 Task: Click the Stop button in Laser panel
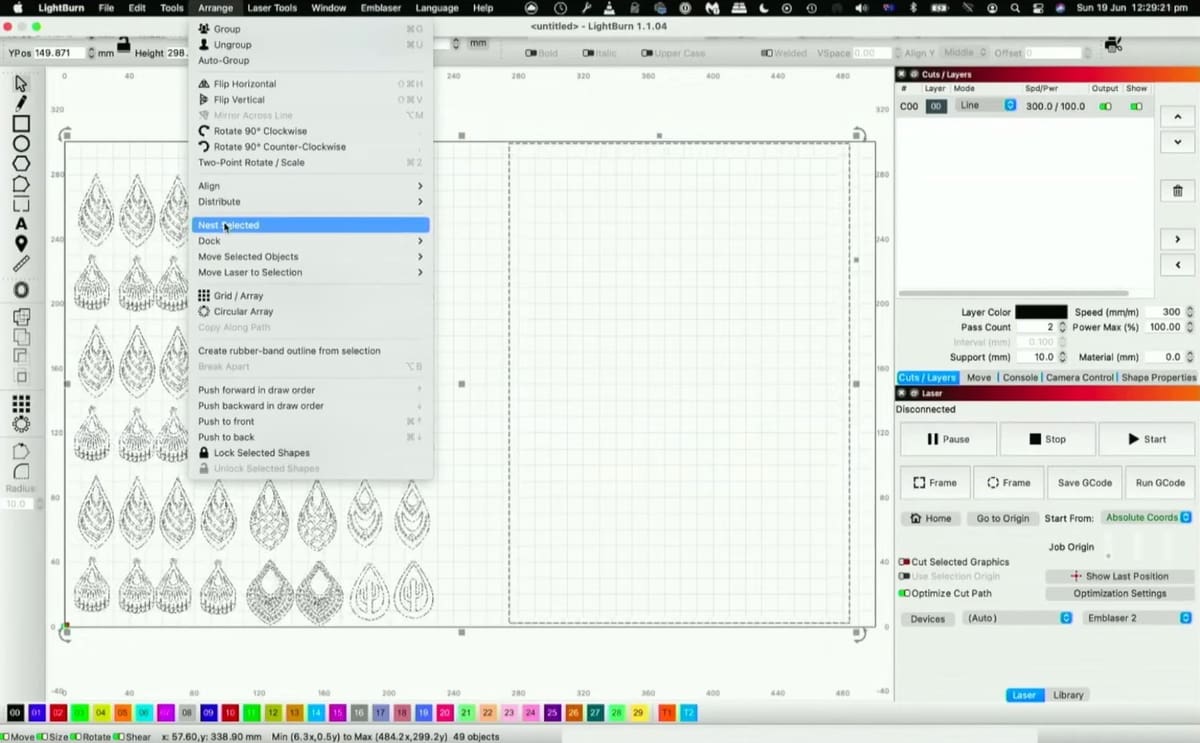(1047, 439)
